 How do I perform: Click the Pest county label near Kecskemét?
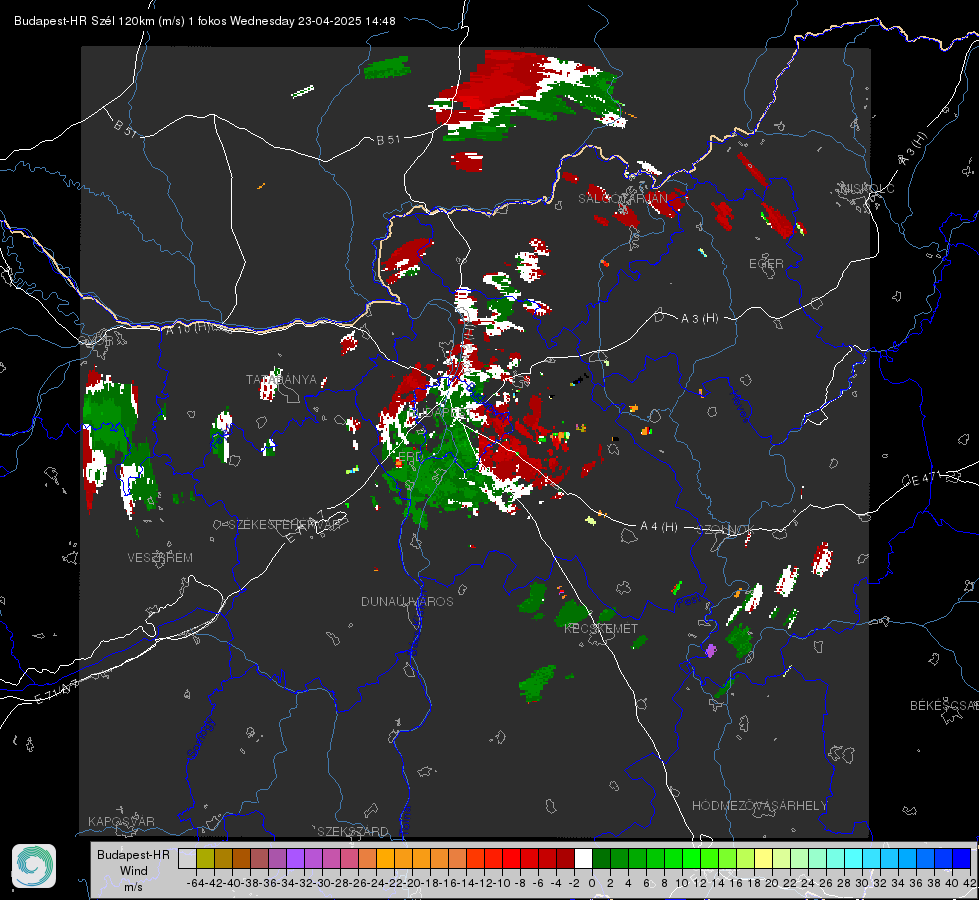click(x=689, y=601)
